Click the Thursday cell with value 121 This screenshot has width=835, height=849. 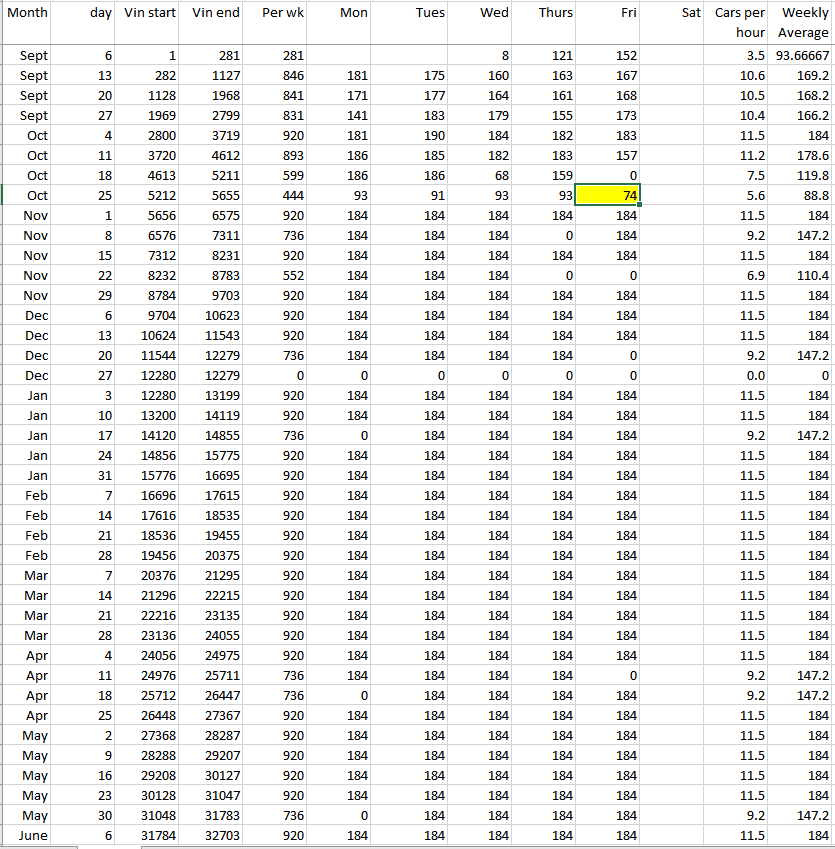[x=544, y=55]
